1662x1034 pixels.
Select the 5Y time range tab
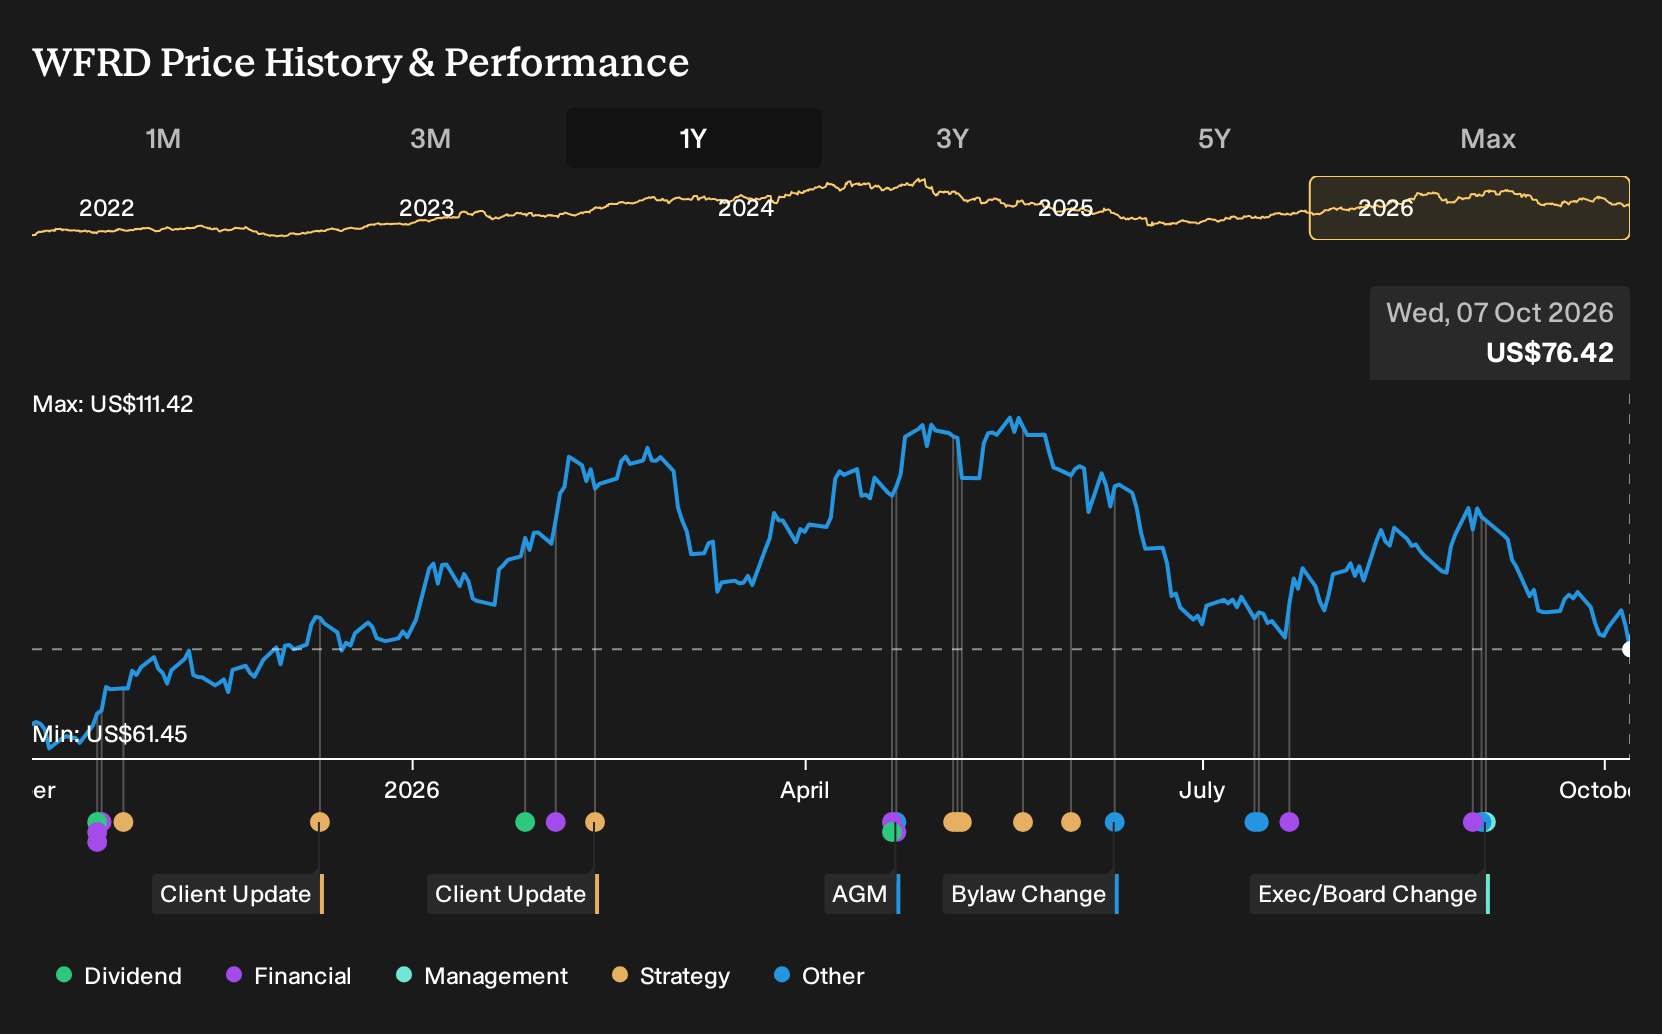click(1214, 138)
